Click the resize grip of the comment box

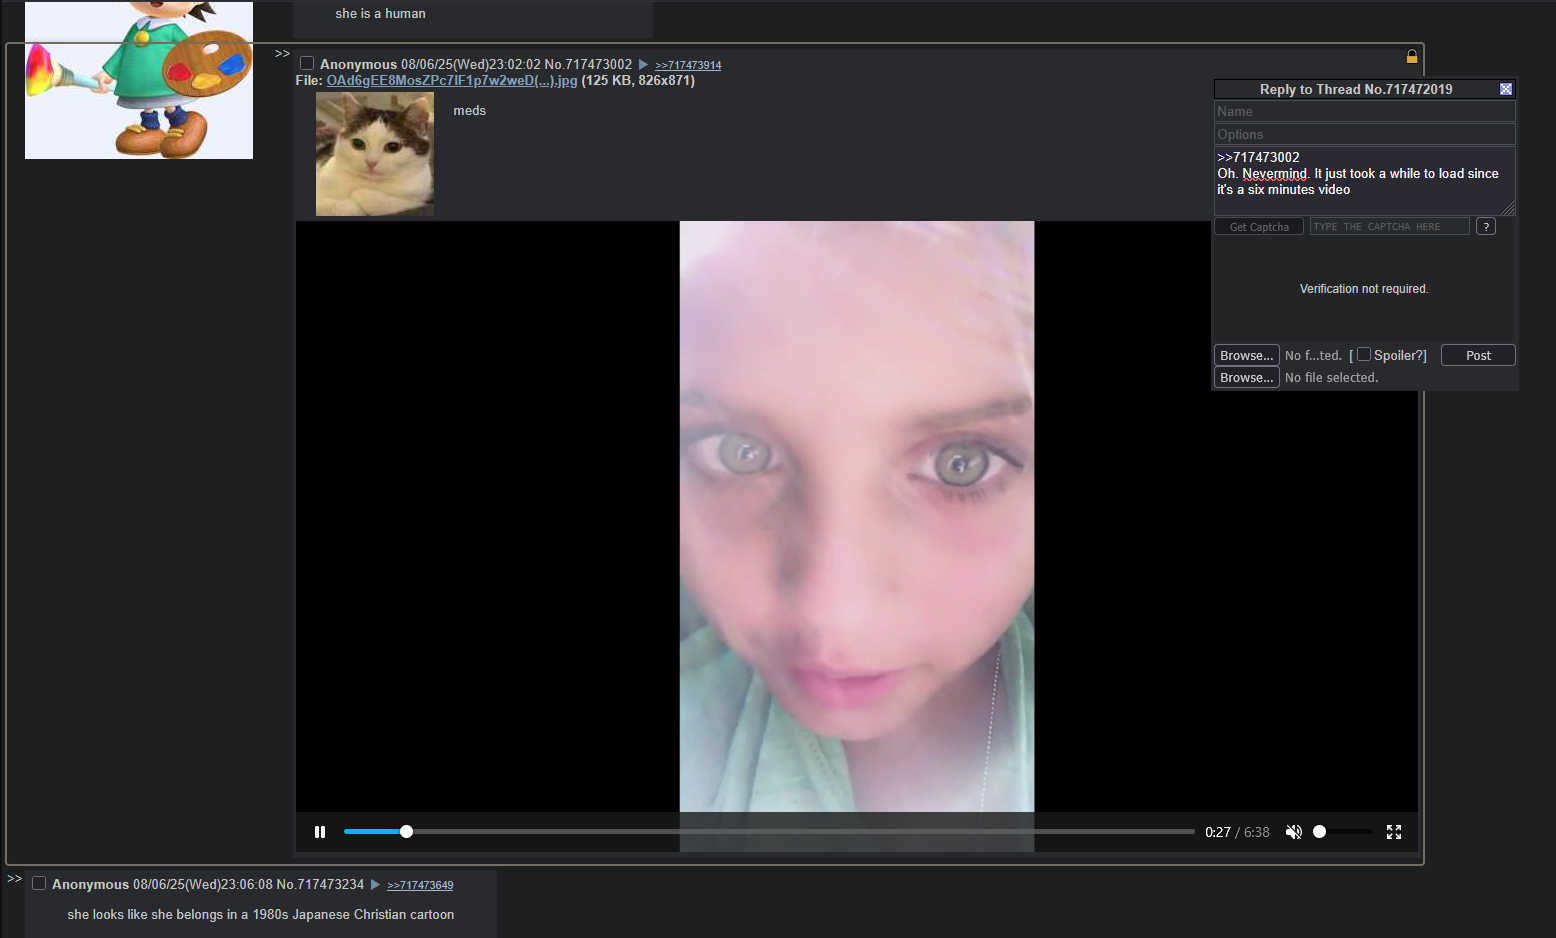(x=1509, y=208)
